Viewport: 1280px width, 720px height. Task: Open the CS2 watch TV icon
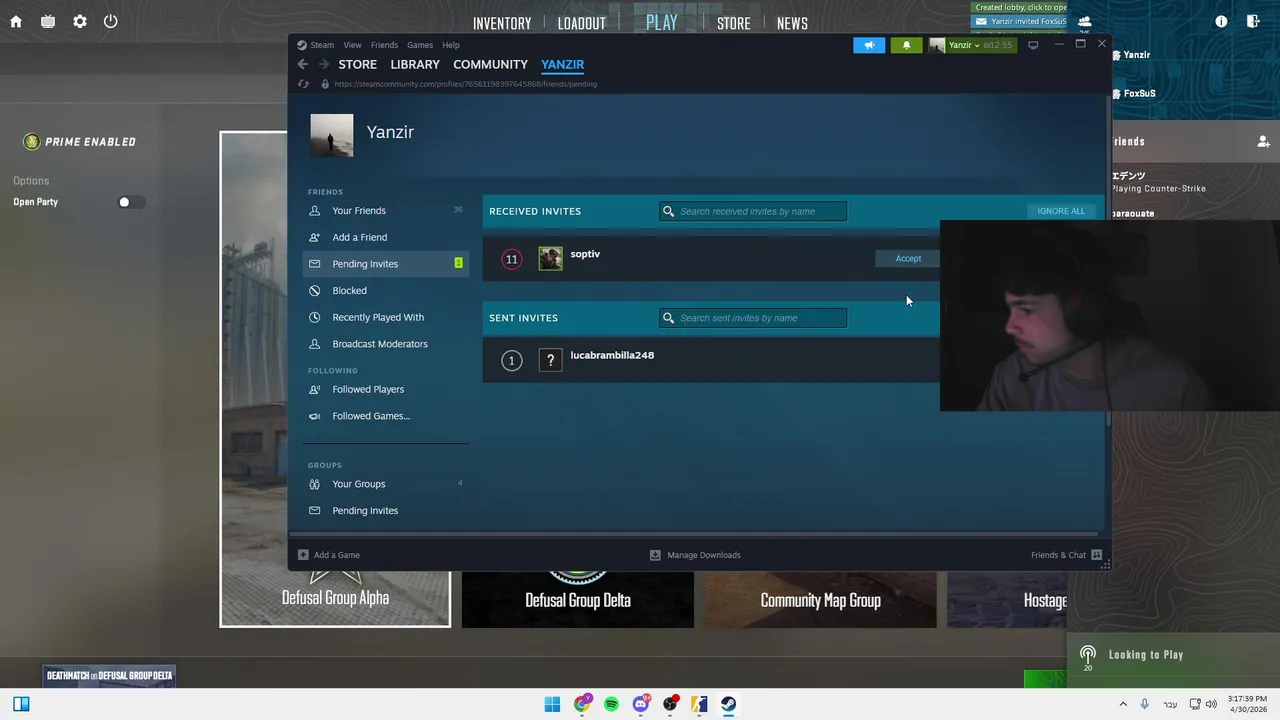tap(48, 21)
